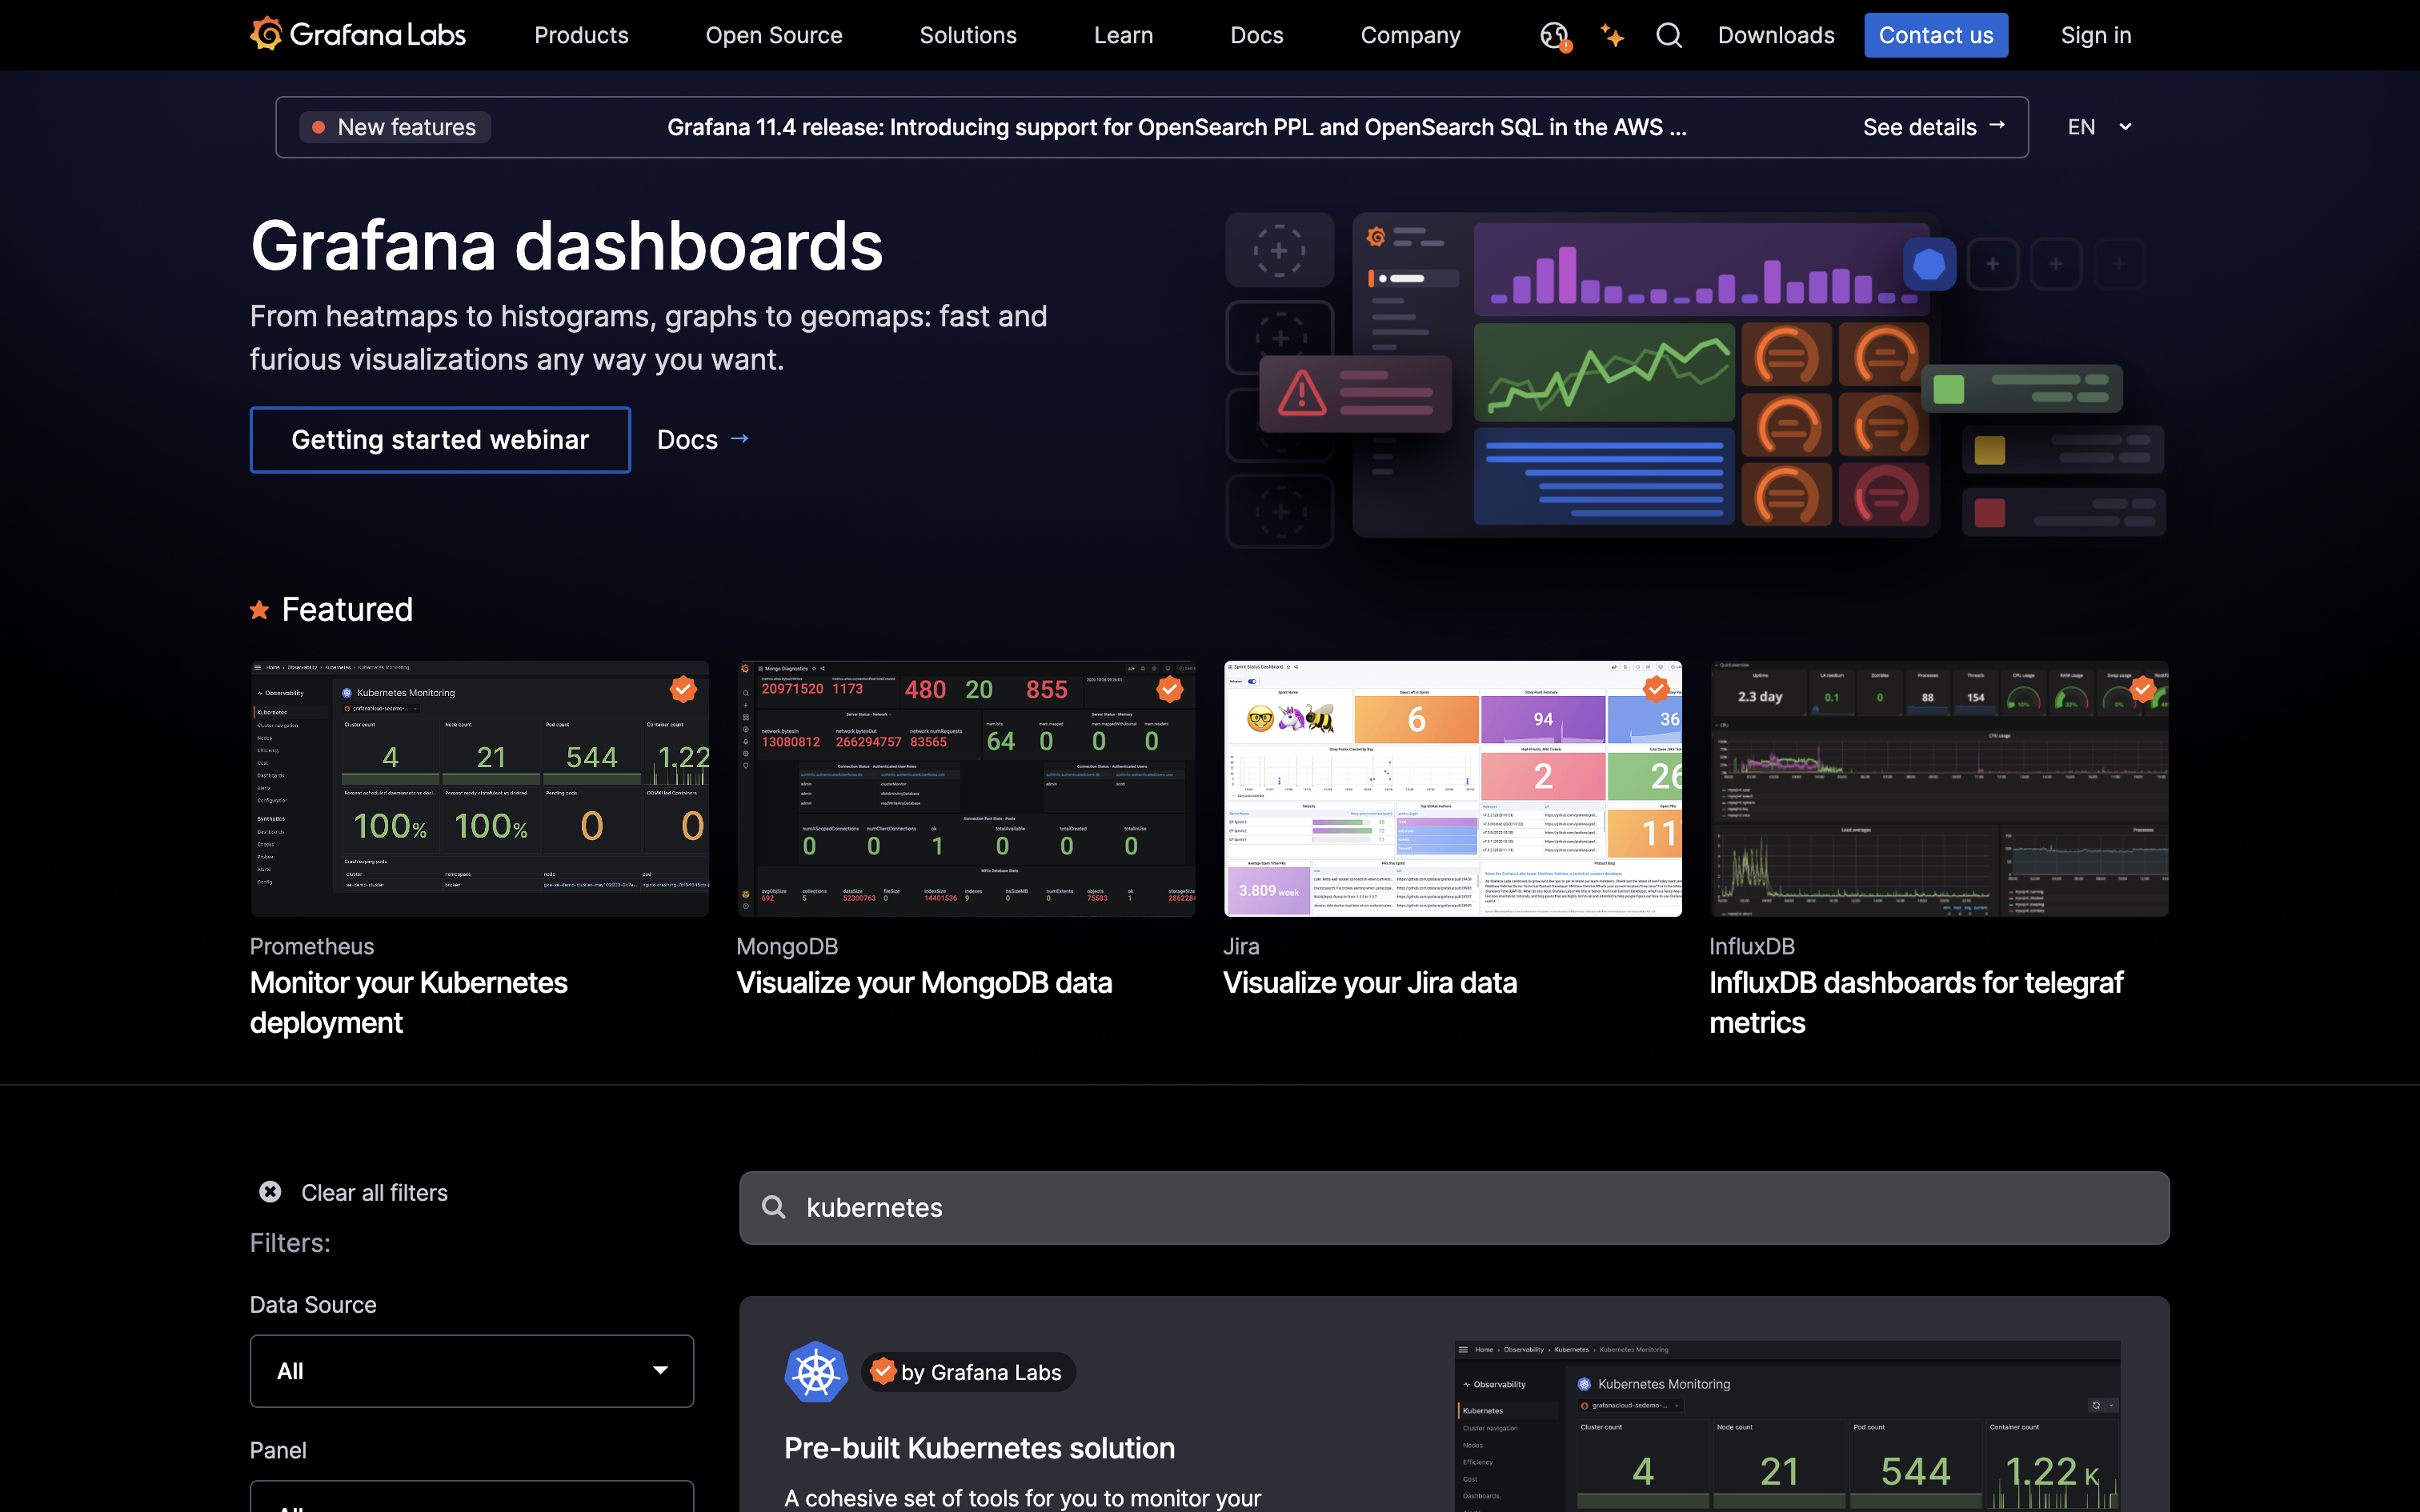This screenshot has width=2420, height=1512.
Task: Click the verified badge on MongoDB thumbnail
Action: click(x=1170, y=688)
